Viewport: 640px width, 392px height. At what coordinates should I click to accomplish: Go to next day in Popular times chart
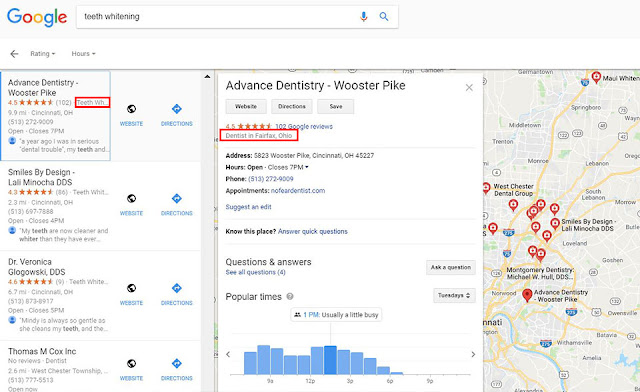coord(473,354)
